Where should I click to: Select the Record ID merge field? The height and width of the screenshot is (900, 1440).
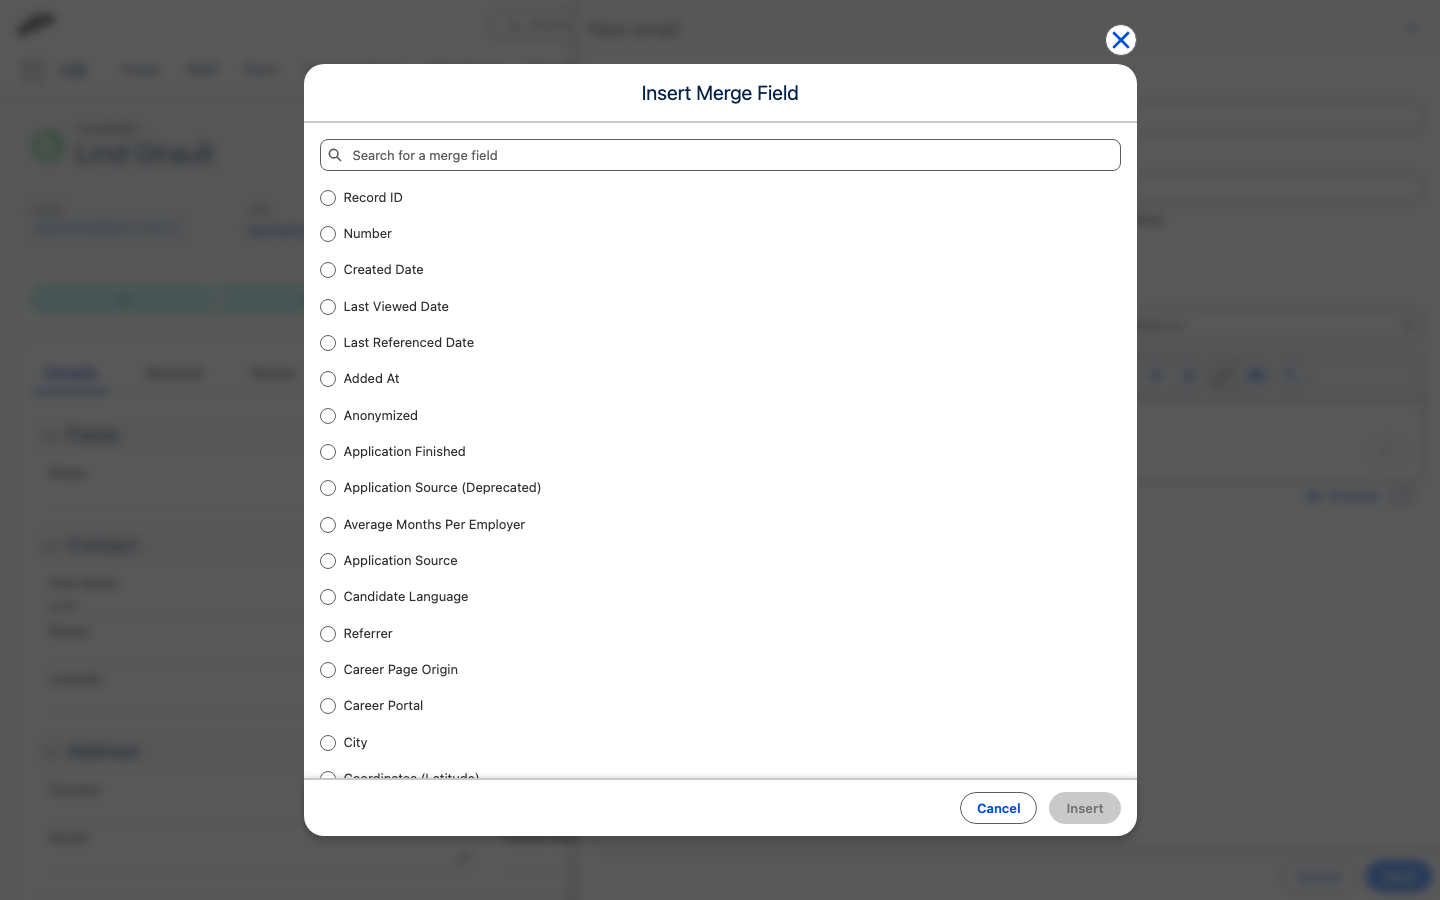pos(328,198)
